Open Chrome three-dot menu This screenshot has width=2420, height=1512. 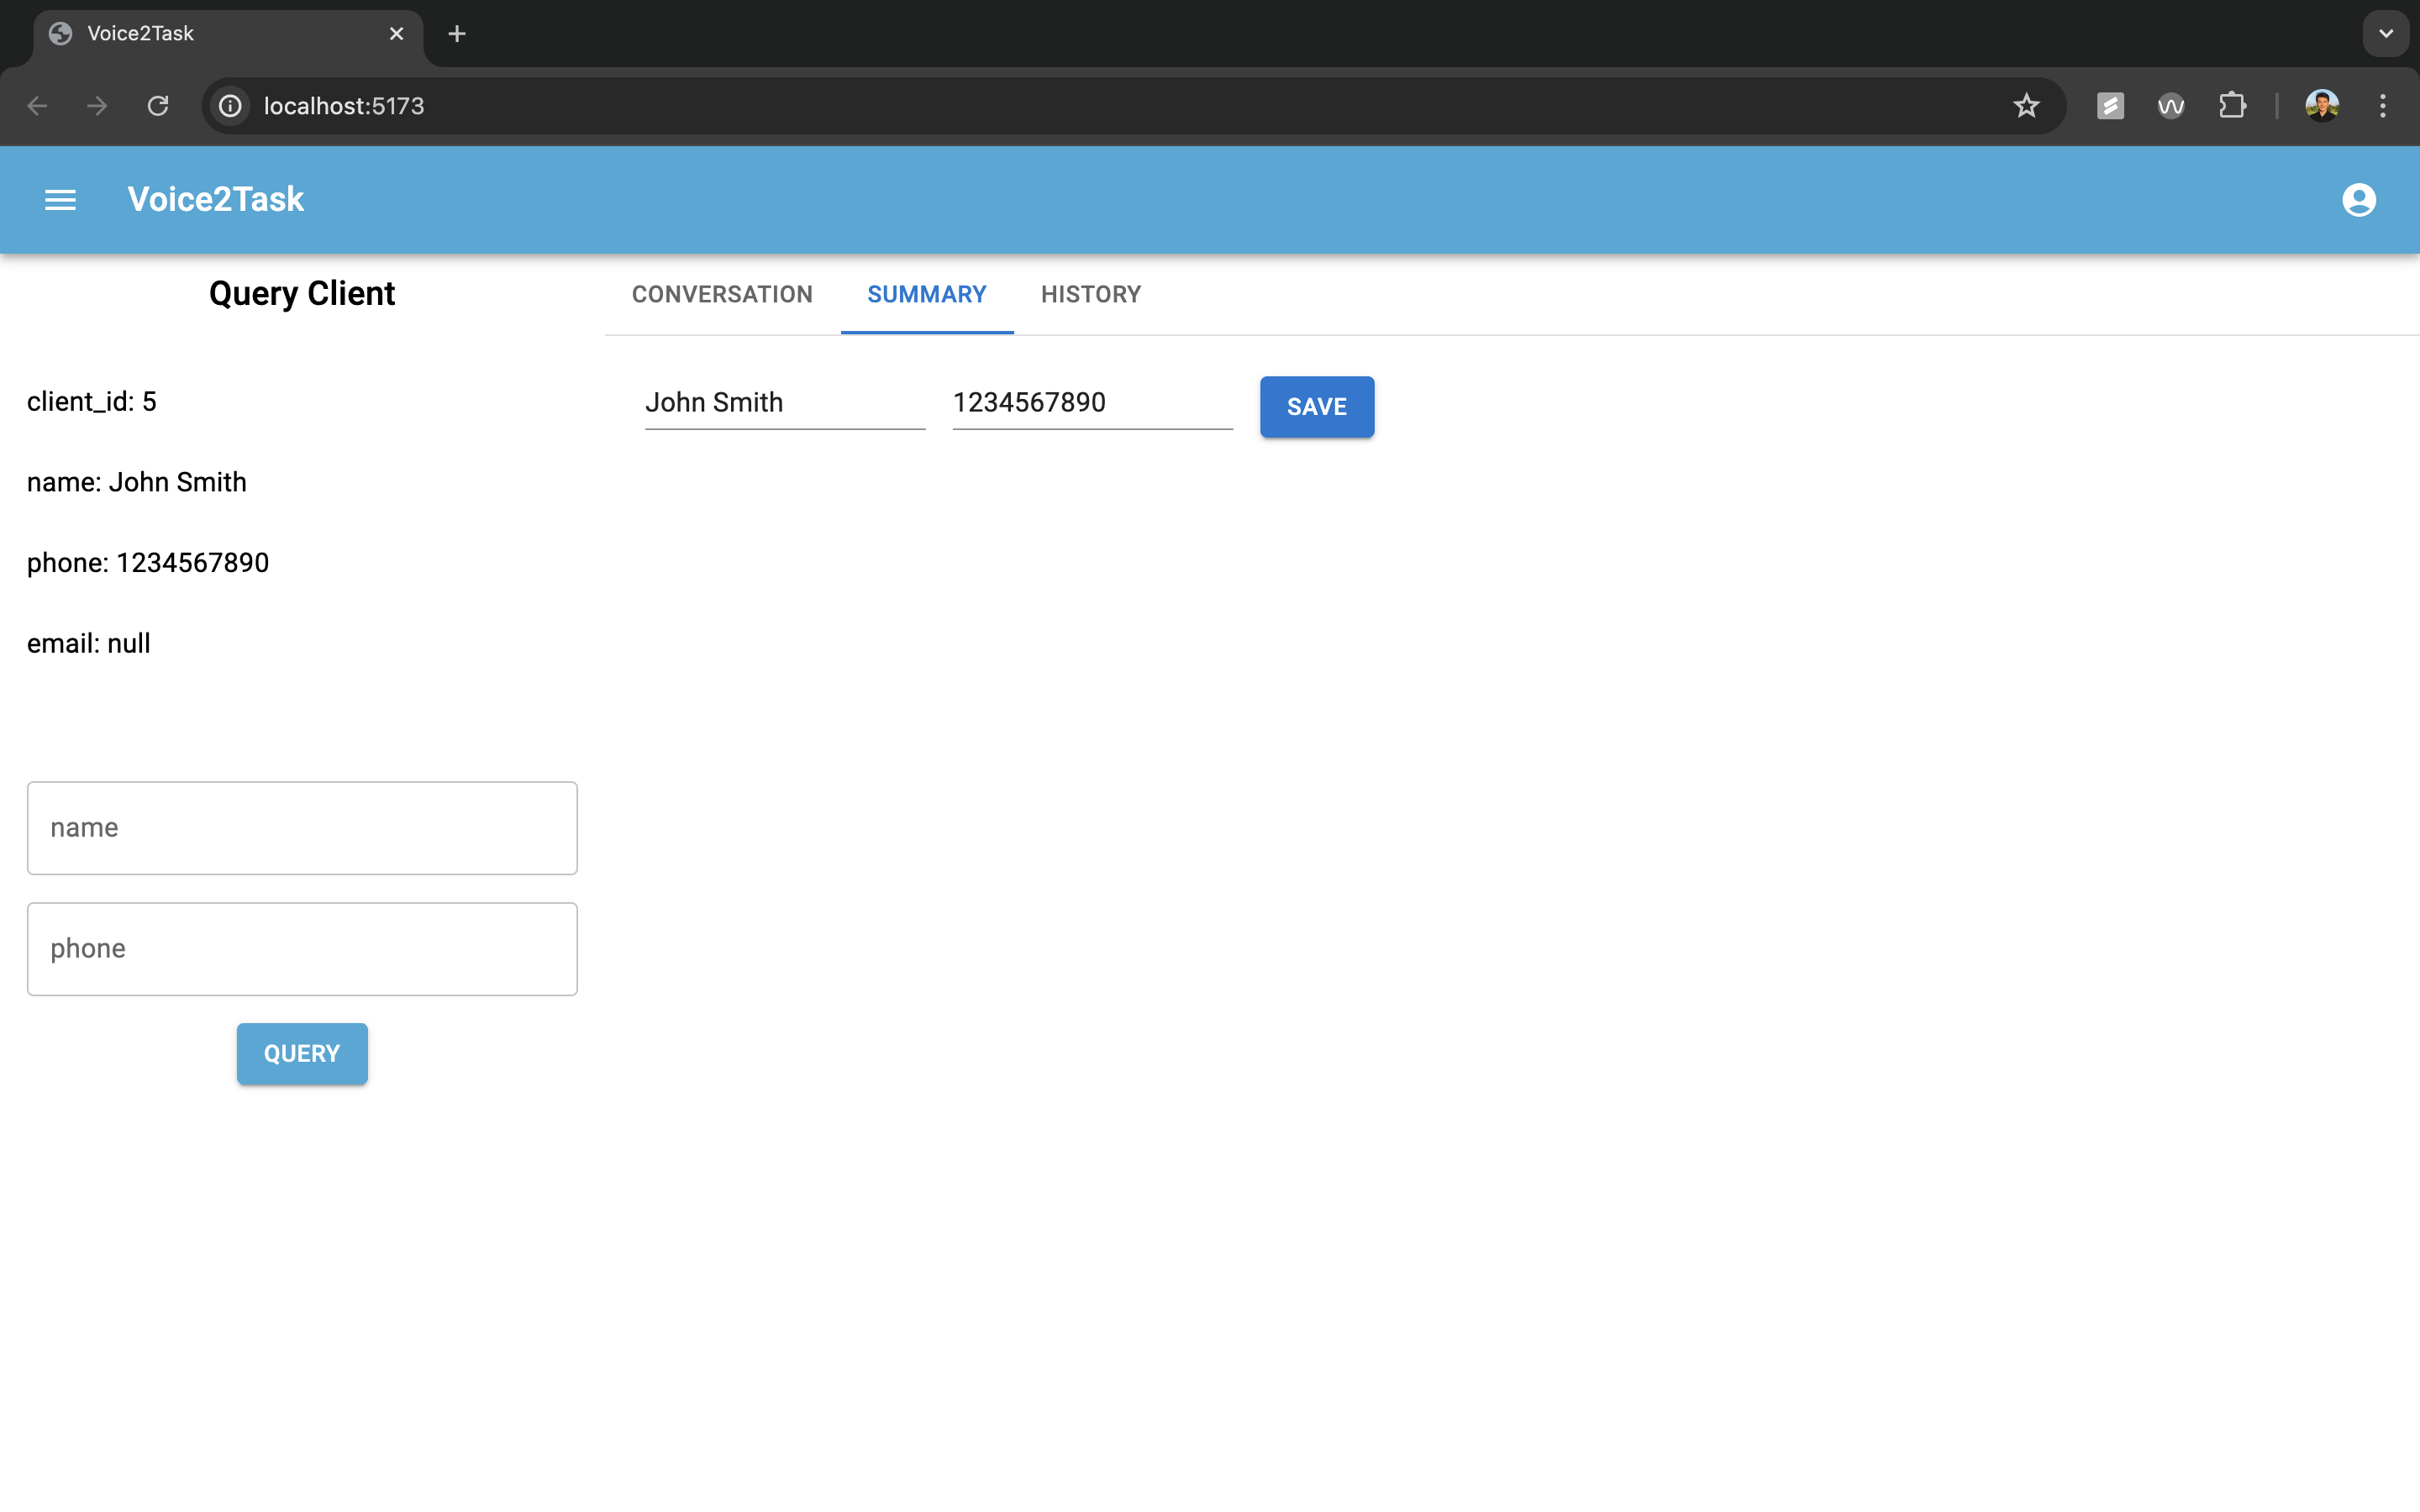(x=2383, y=106)
